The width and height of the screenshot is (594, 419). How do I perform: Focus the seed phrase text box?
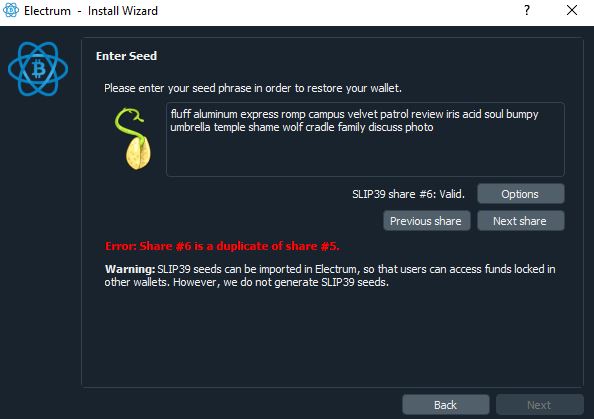(365, 139)
